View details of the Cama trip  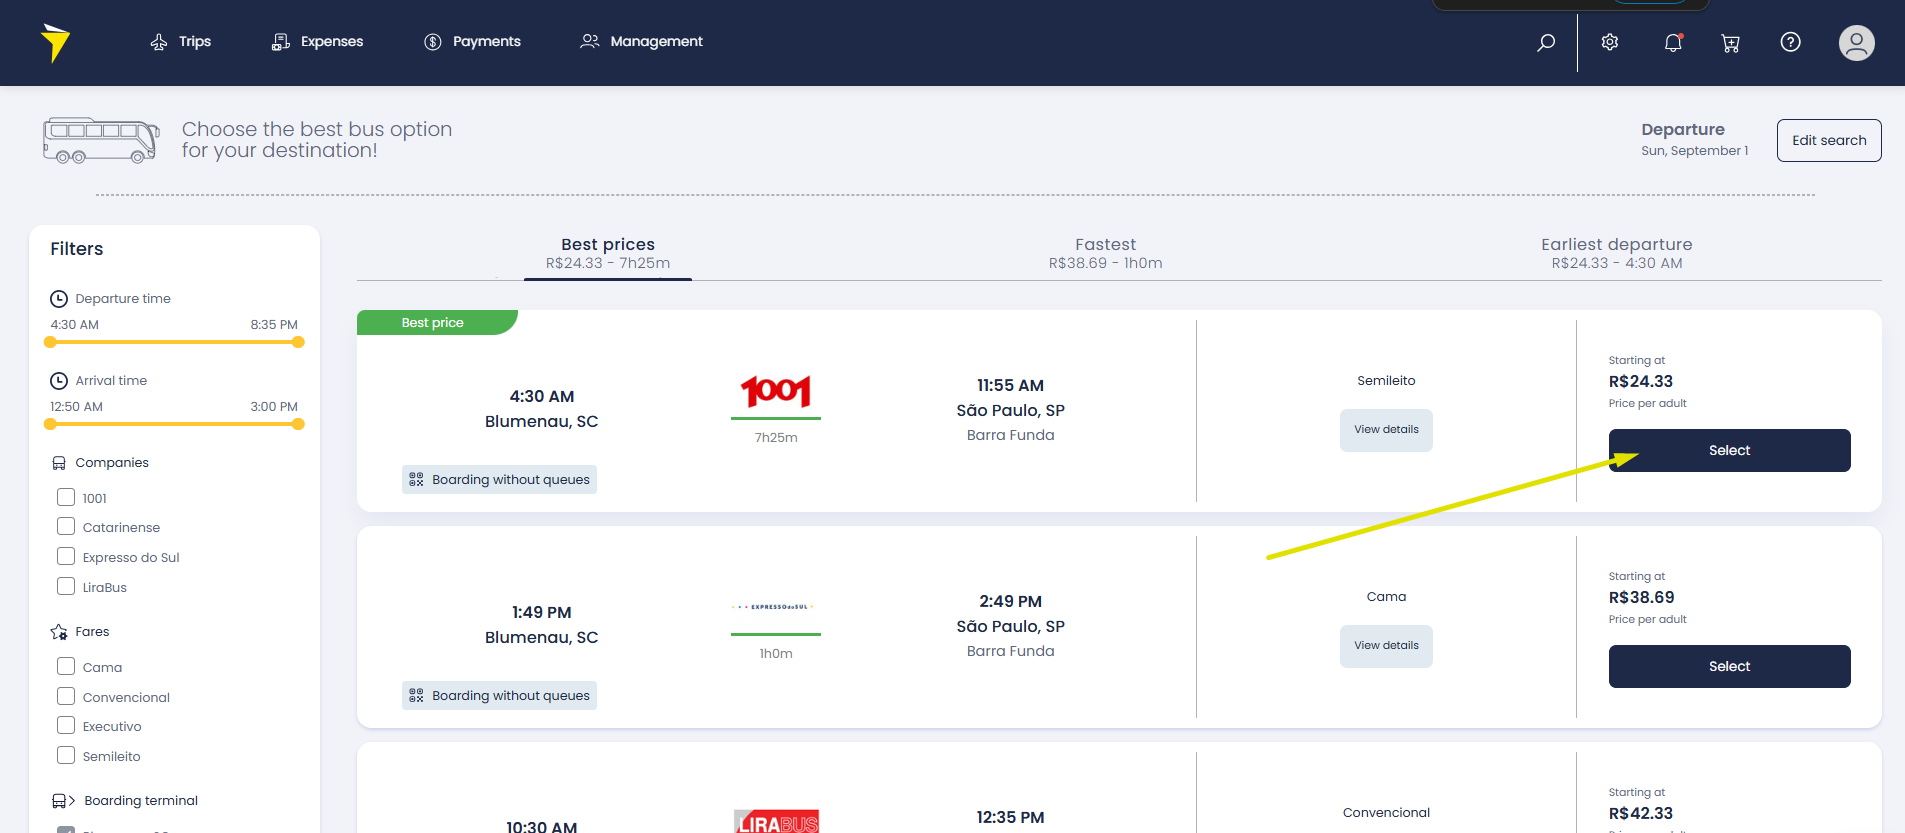tap(1386, 646)
